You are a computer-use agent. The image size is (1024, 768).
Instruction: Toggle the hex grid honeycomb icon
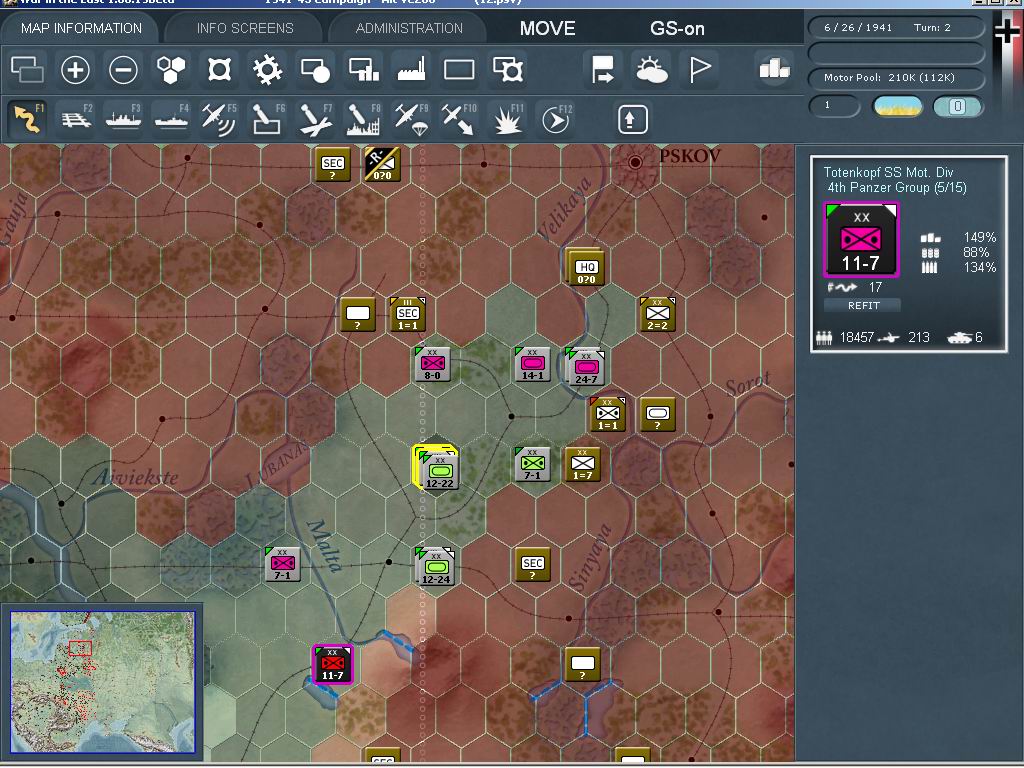click(x=171, y=70)
